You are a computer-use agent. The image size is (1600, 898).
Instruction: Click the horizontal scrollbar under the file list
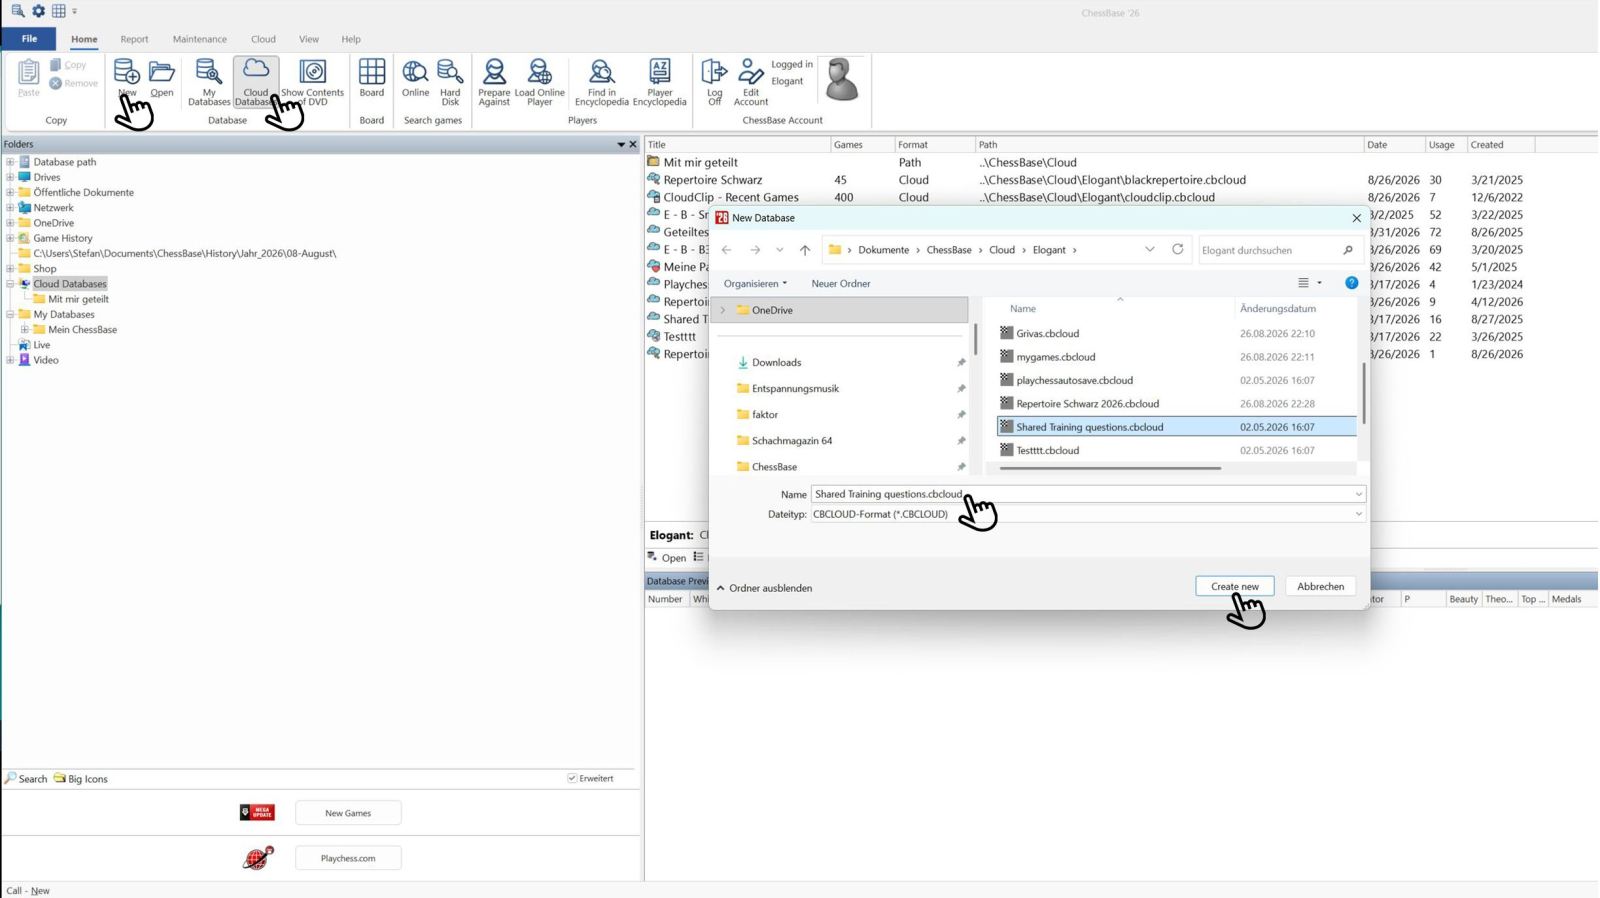1110,468
